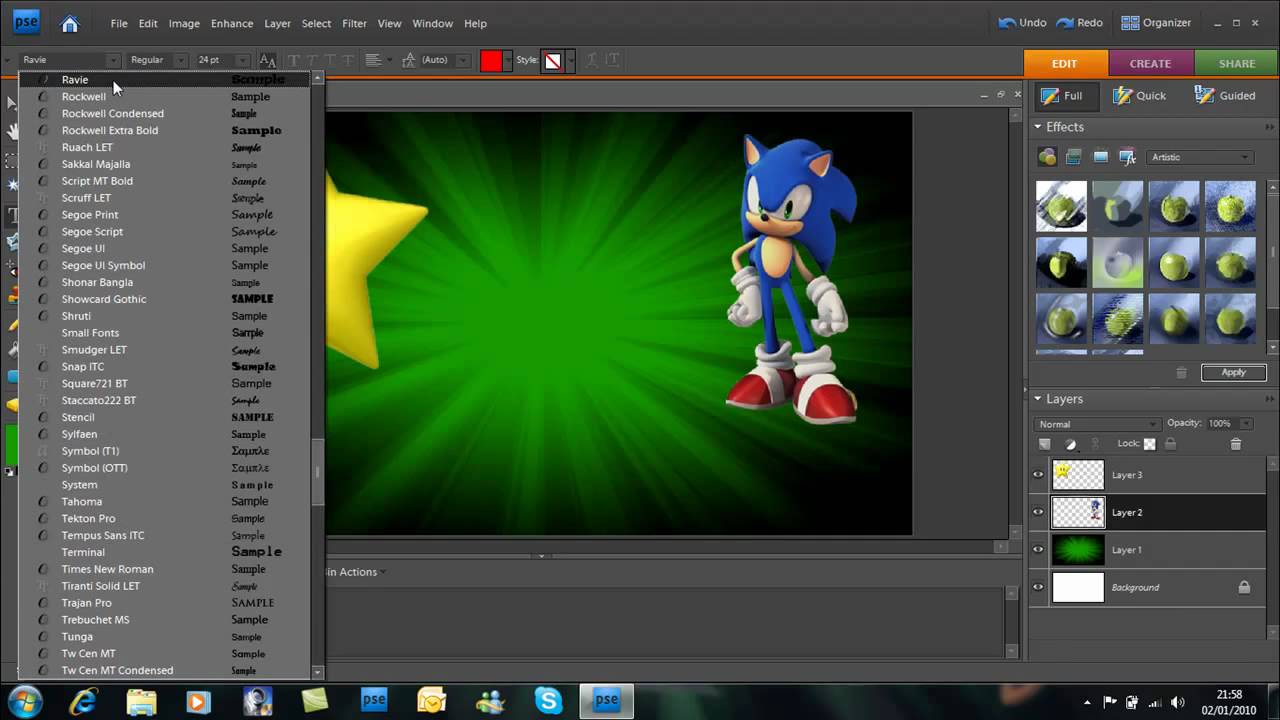Show Photo Effects in the Effects panel
Screen dimensions: 1280x720
pos(1101,157)
